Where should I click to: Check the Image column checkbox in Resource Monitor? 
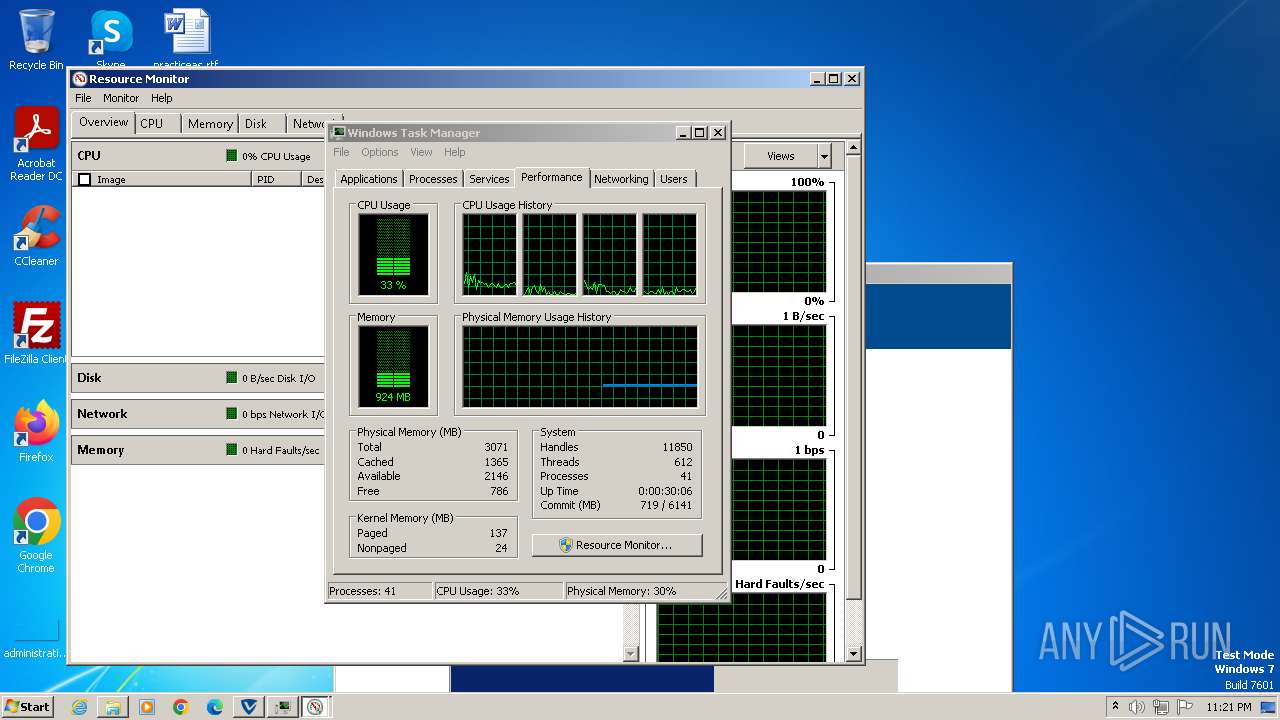click(x=85, y=180)
